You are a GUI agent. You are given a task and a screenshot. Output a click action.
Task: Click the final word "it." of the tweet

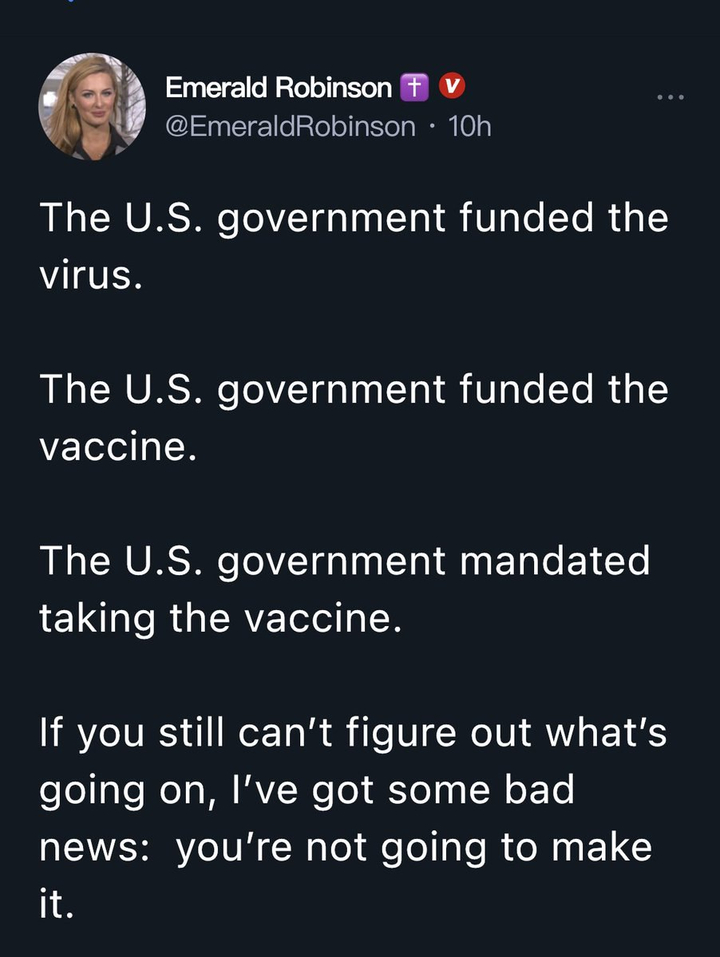[x=56, y=905]
